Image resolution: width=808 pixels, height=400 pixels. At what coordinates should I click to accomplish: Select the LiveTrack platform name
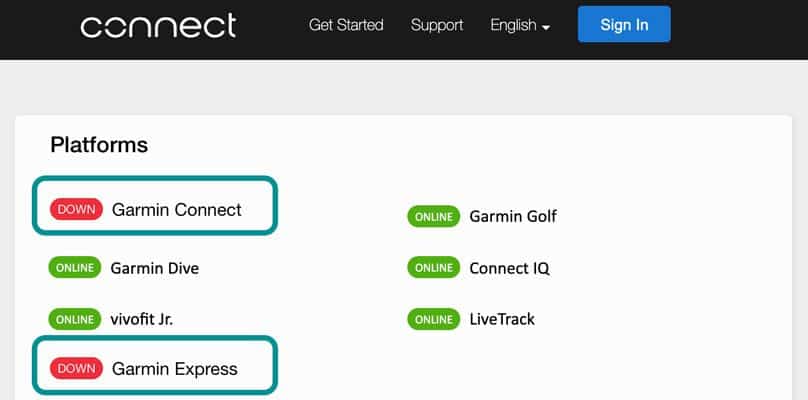tap(502, 319)
